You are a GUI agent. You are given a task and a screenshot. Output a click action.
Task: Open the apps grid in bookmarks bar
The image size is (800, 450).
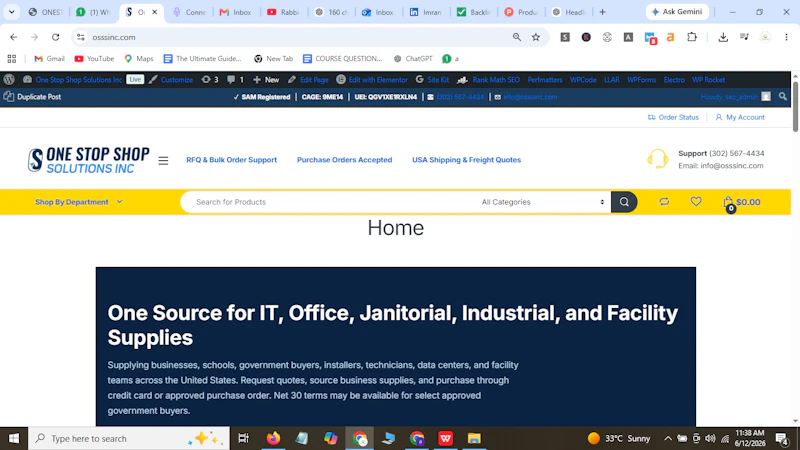pos(12,59)
